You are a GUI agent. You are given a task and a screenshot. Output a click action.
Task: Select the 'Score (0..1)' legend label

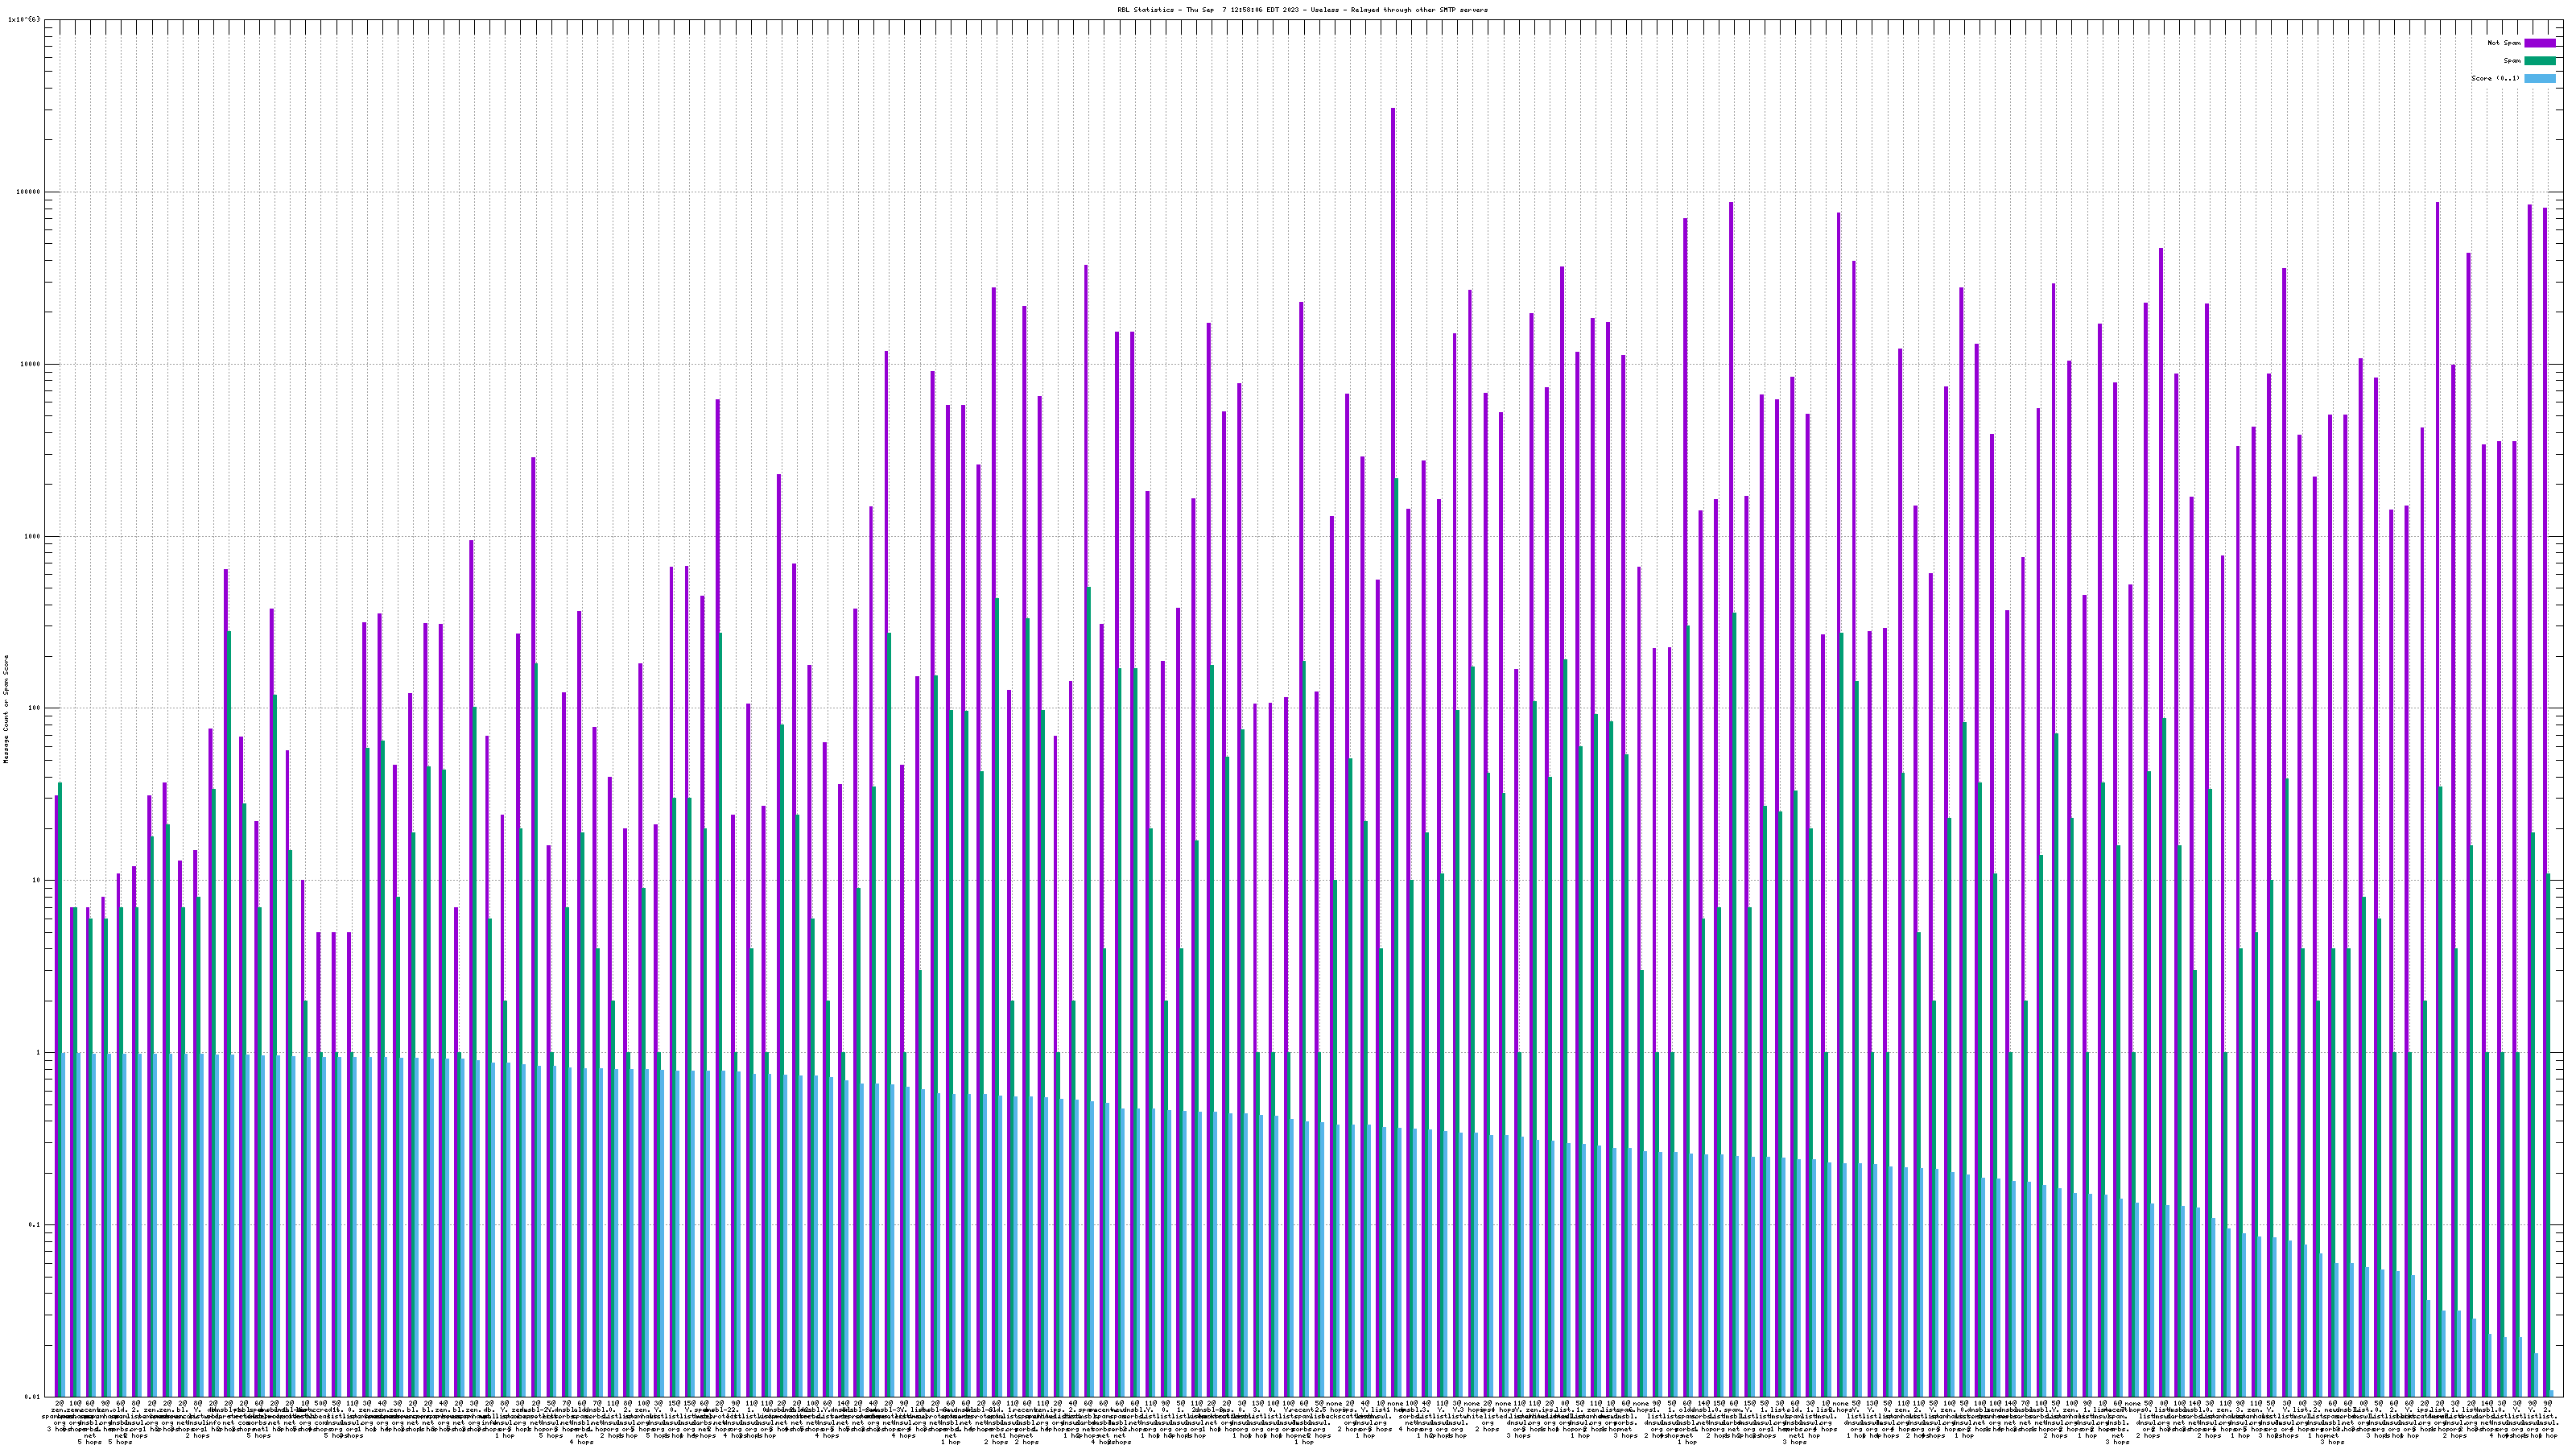pos(2495,78)
